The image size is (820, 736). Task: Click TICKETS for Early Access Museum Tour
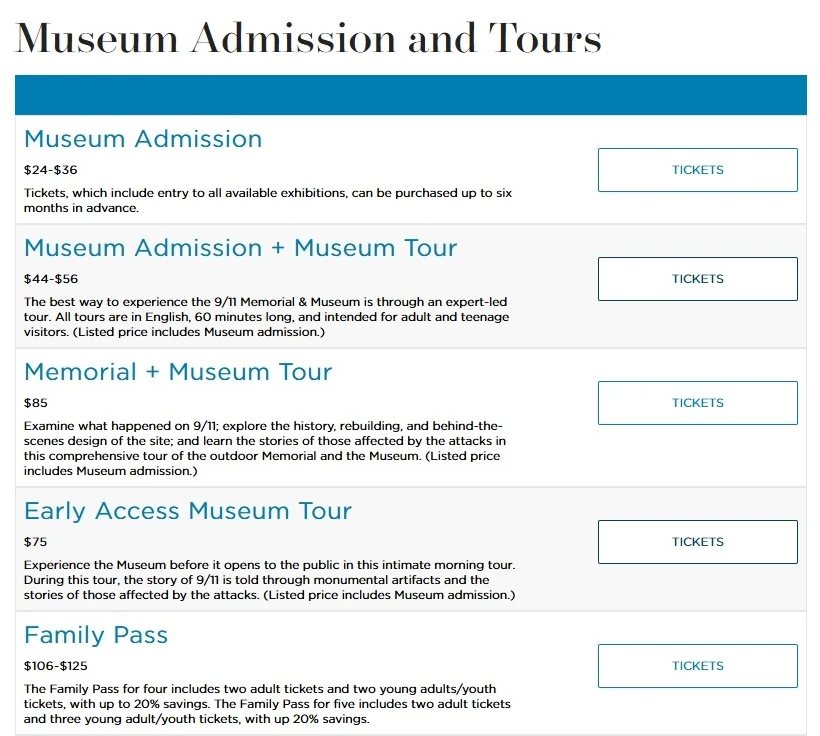697,541
